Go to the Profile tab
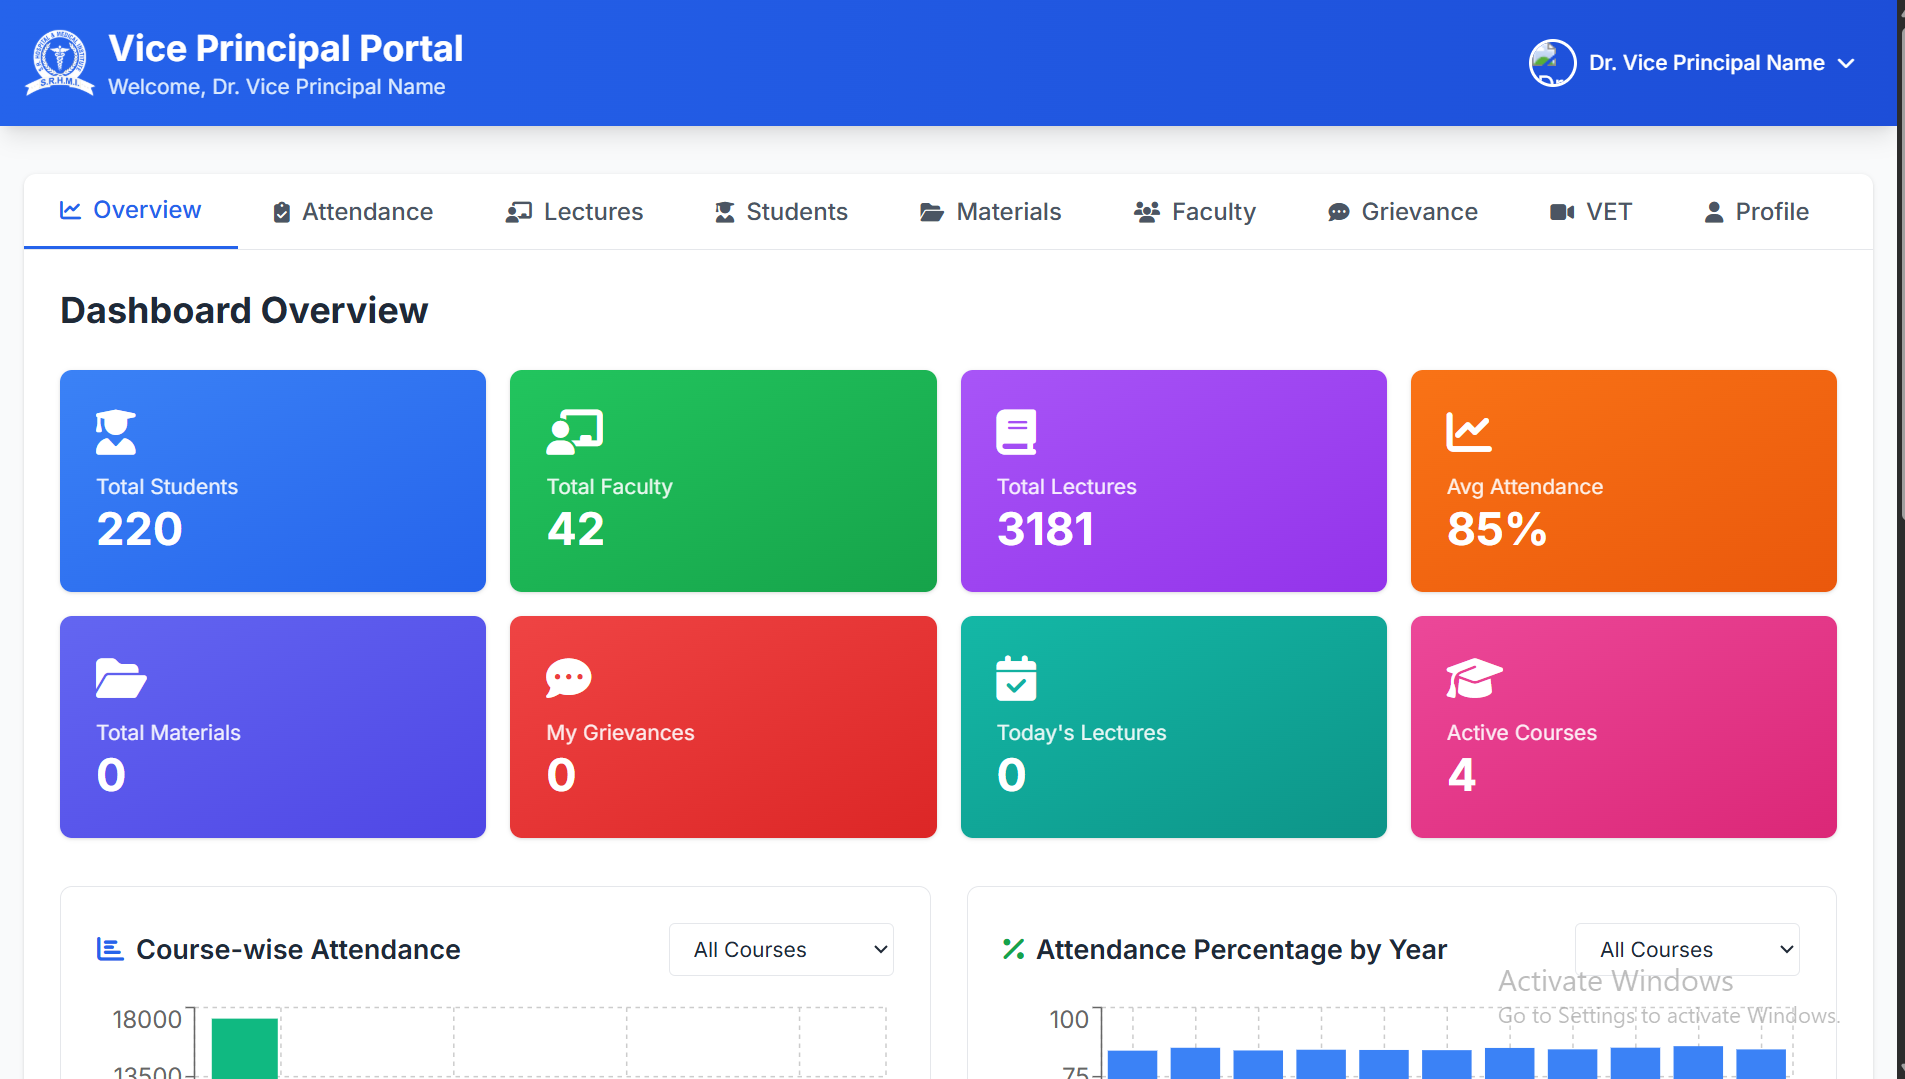Viewport: 1905px width, 1079px height. coord(1757,212)
